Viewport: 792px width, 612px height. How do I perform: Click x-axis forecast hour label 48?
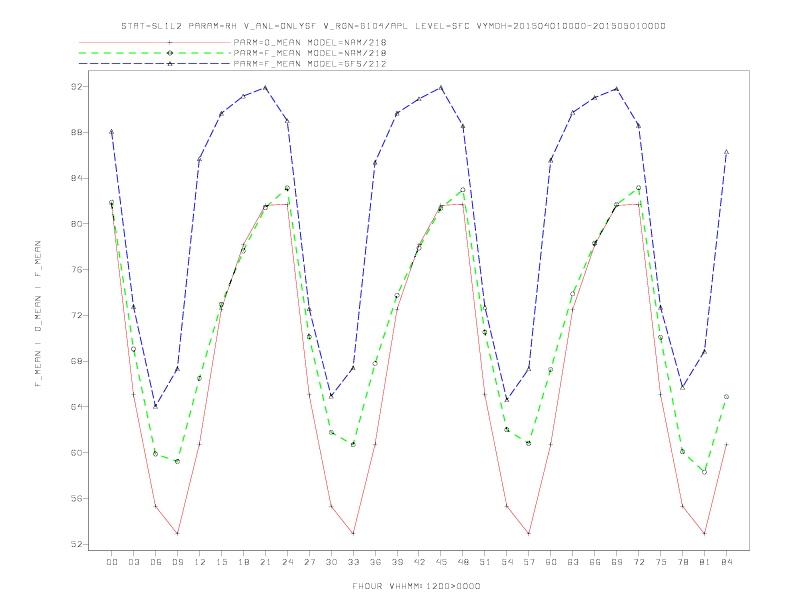pyautogui.click(x=463, y=562)
